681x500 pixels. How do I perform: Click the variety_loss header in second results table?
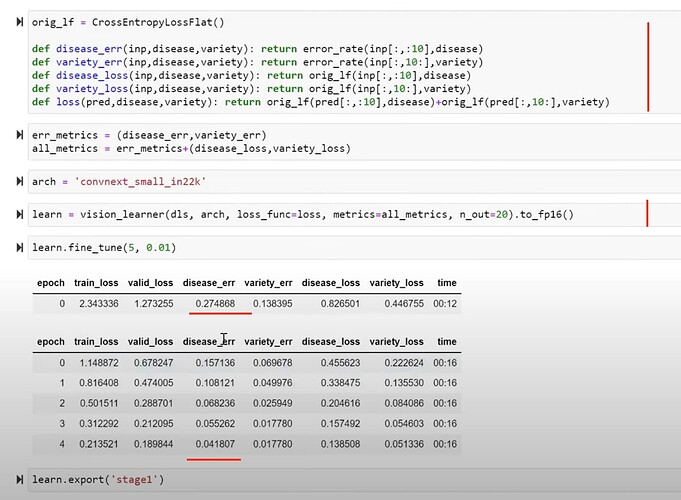tap(397, 341)
